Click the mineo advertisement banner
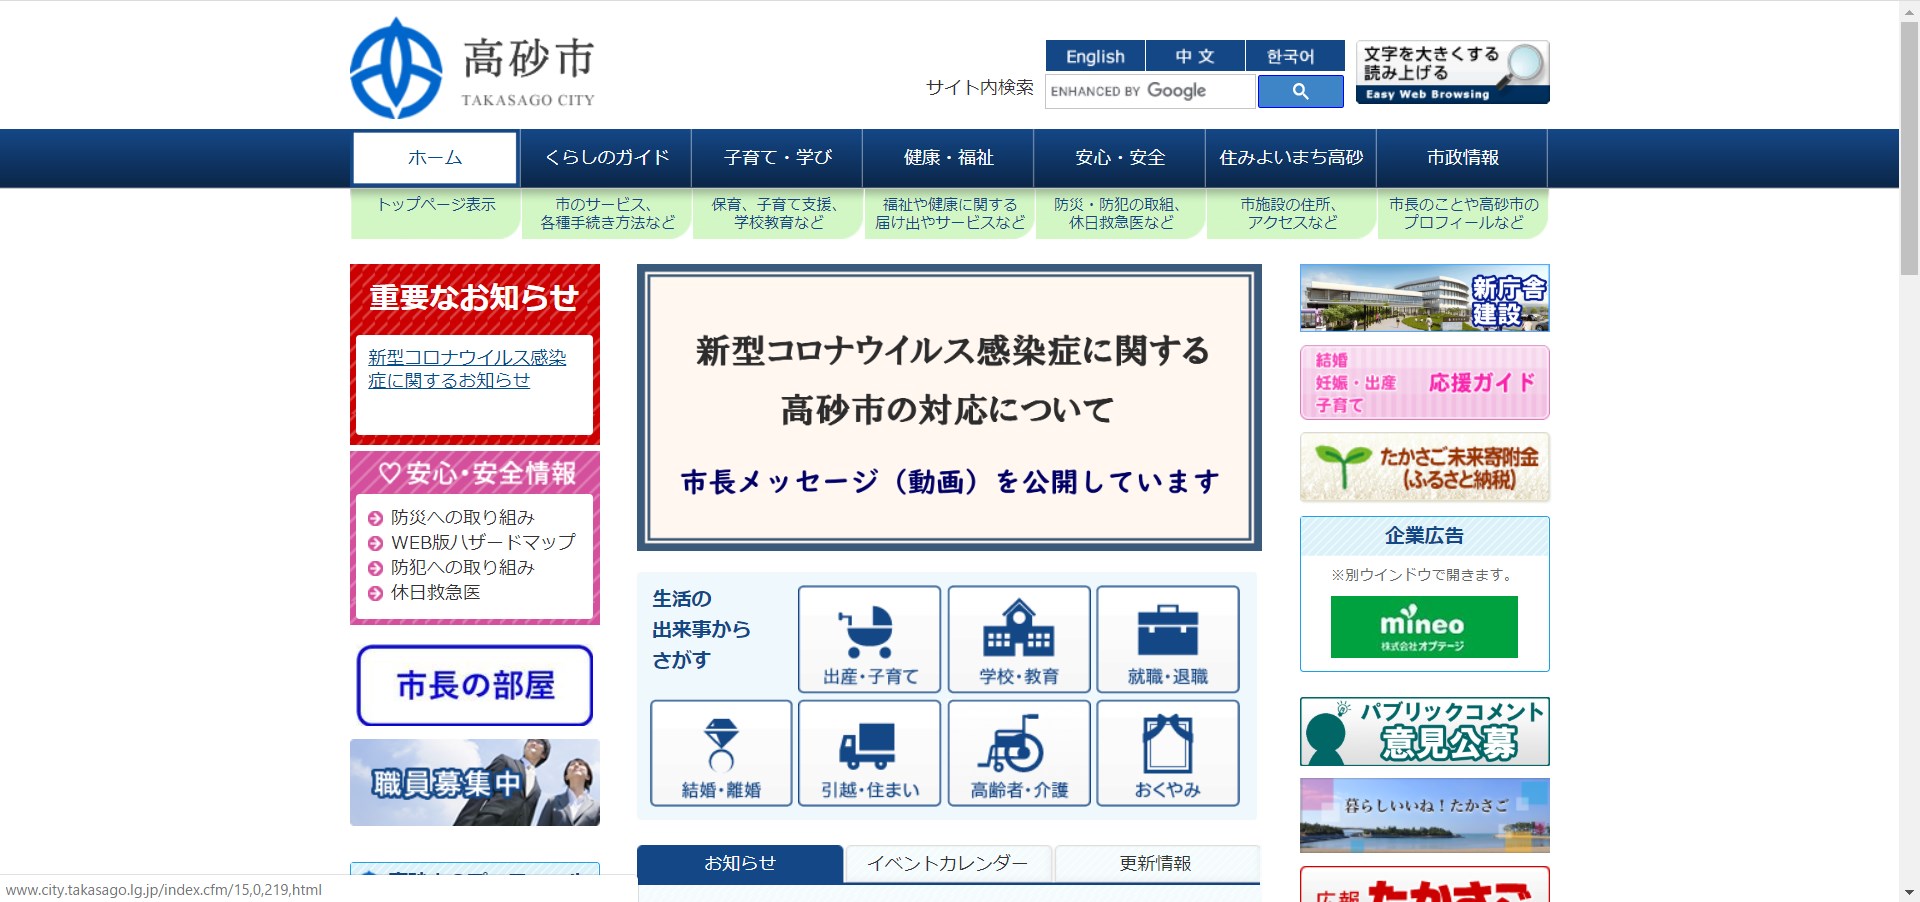Image resolution: width=1920 pixels, height=902 pixels. (1423, 627)
